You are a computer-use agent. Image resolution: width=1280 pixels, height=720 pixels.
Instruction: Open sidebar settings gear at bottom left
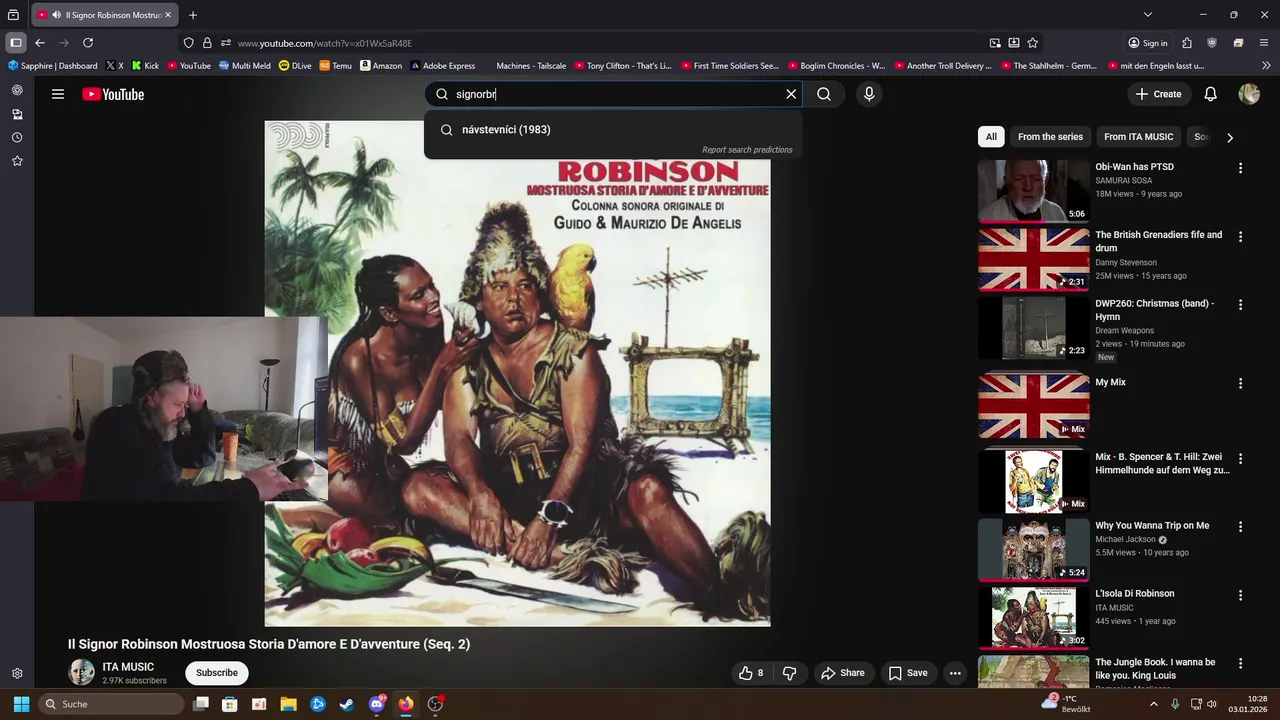(x=17, y=674)
